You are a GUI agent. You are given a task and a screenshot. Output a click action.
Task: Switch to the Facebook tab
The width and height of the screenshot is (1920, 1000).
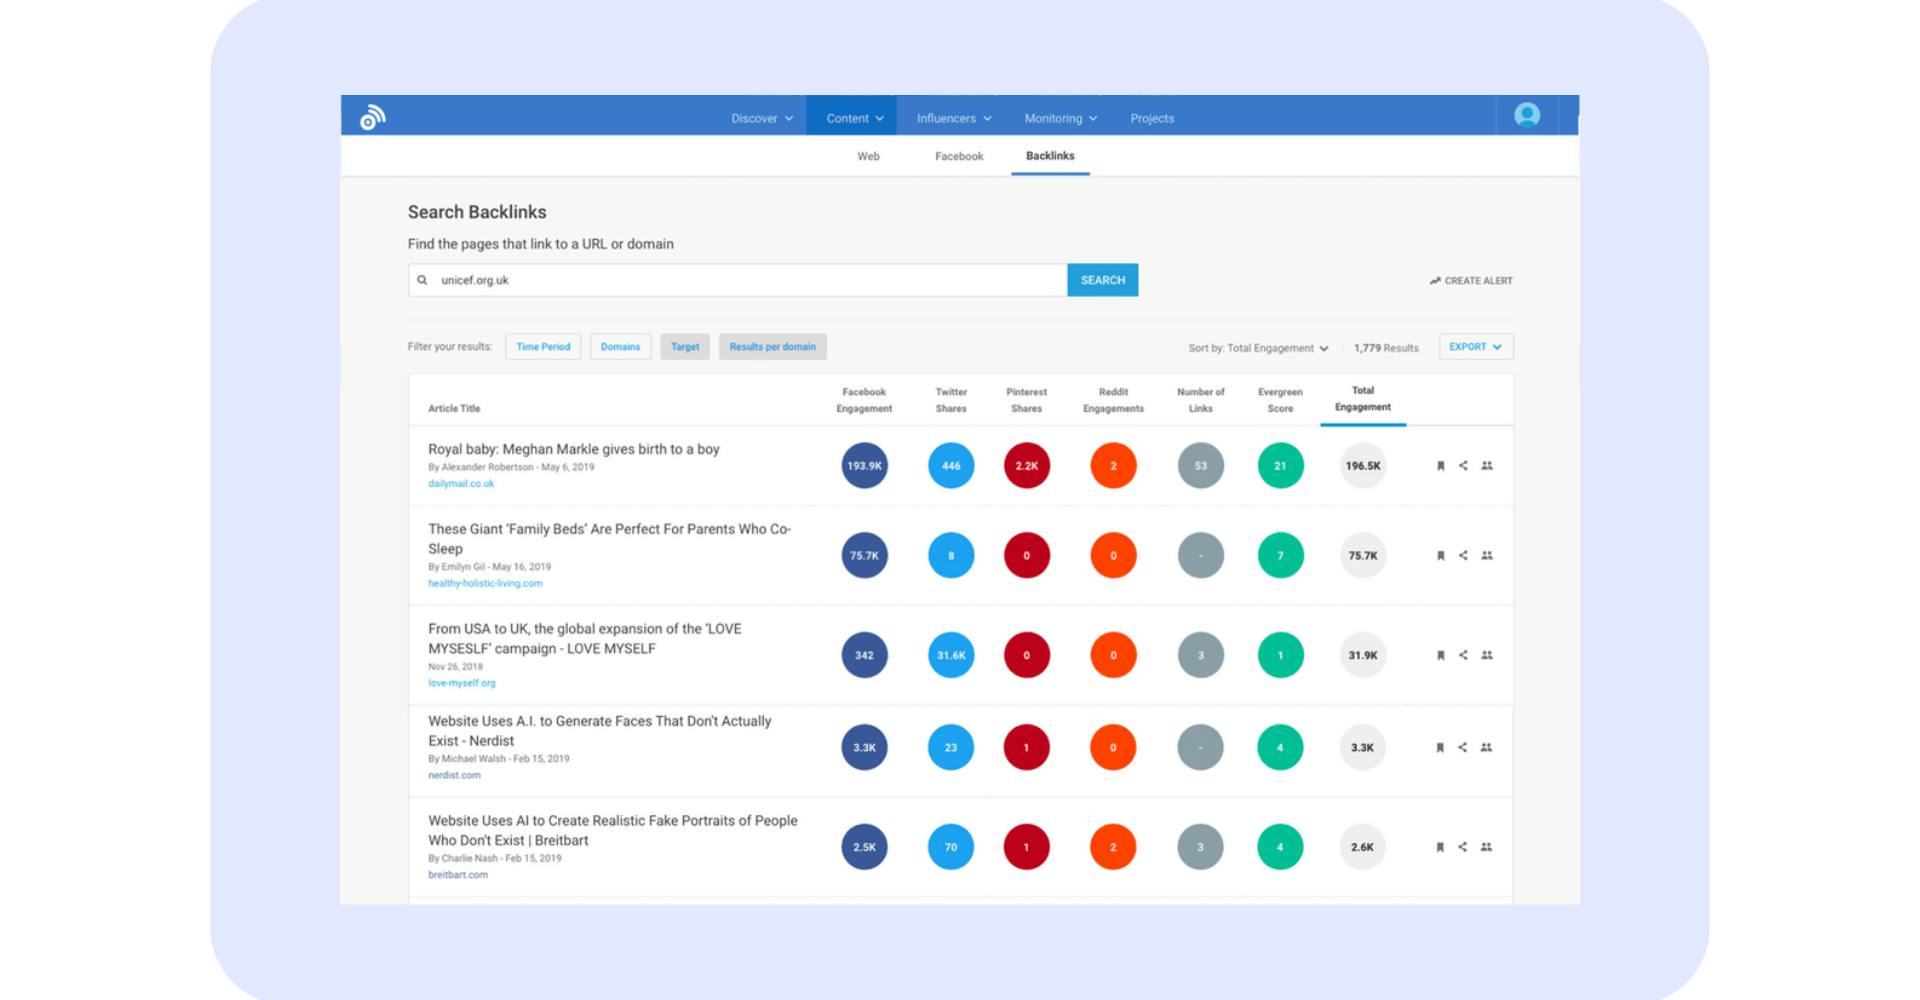958,156
